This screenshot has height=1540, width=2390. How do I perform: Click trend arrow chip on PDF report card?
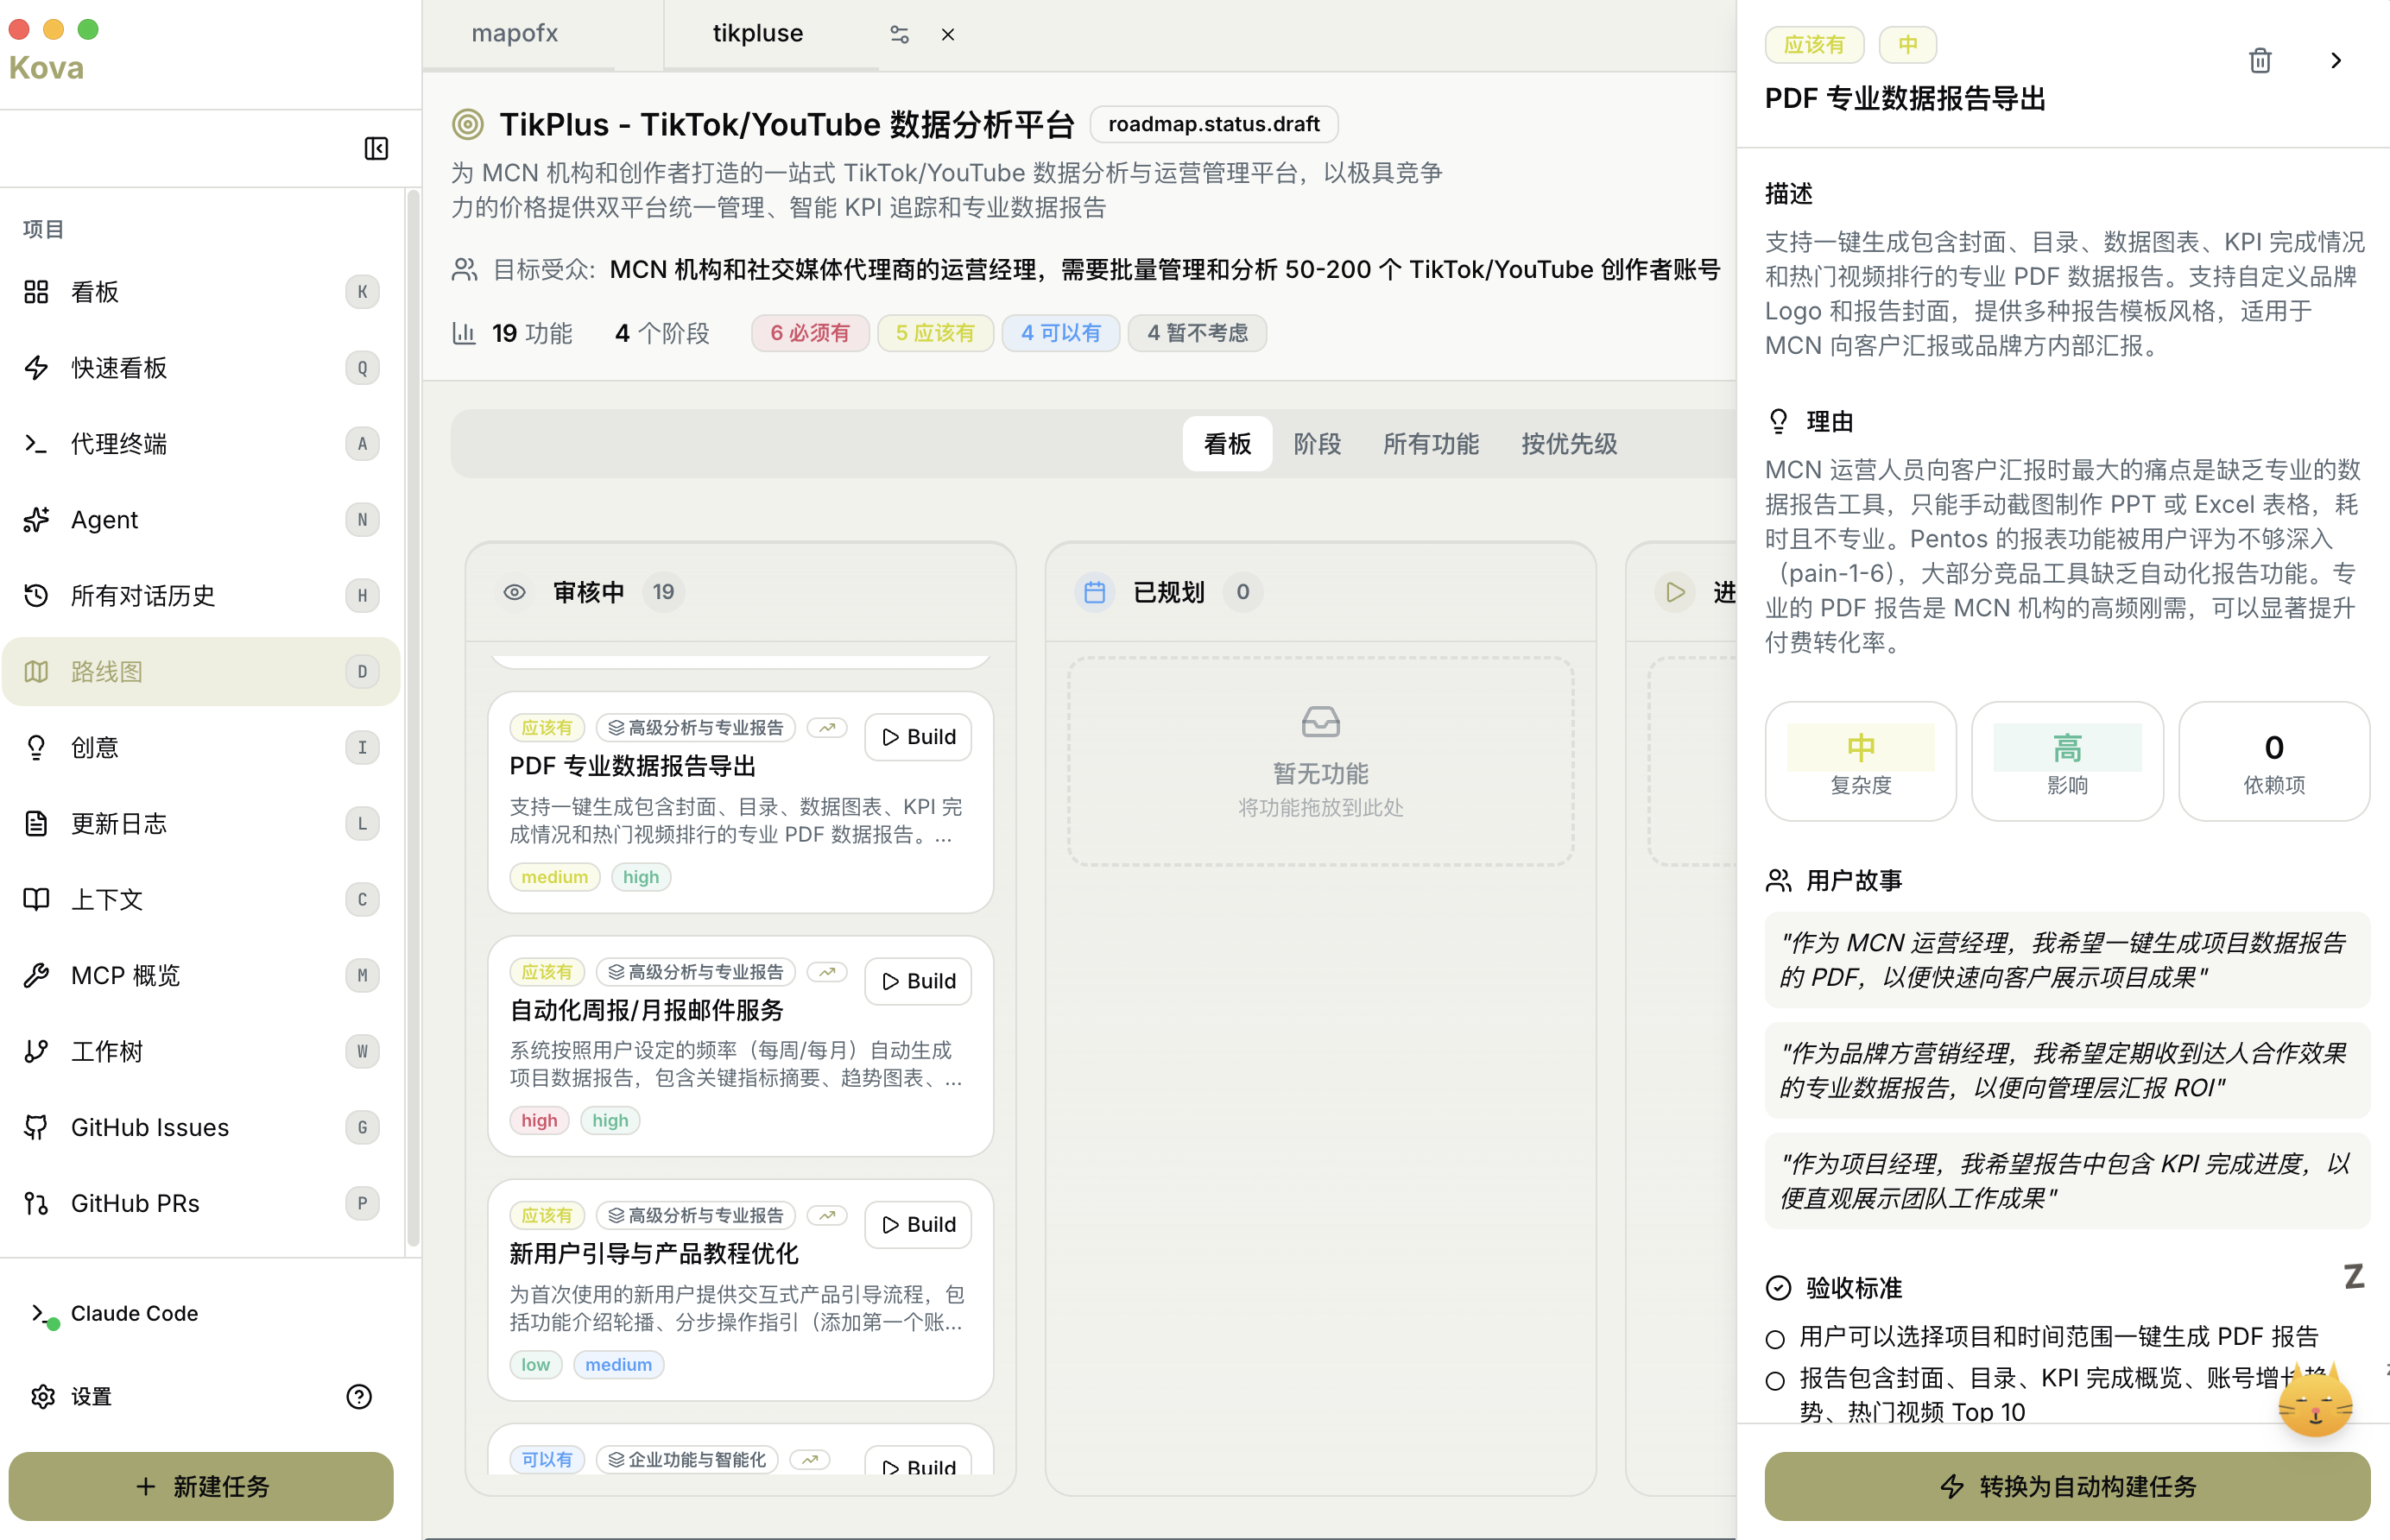tap(827, 728)
